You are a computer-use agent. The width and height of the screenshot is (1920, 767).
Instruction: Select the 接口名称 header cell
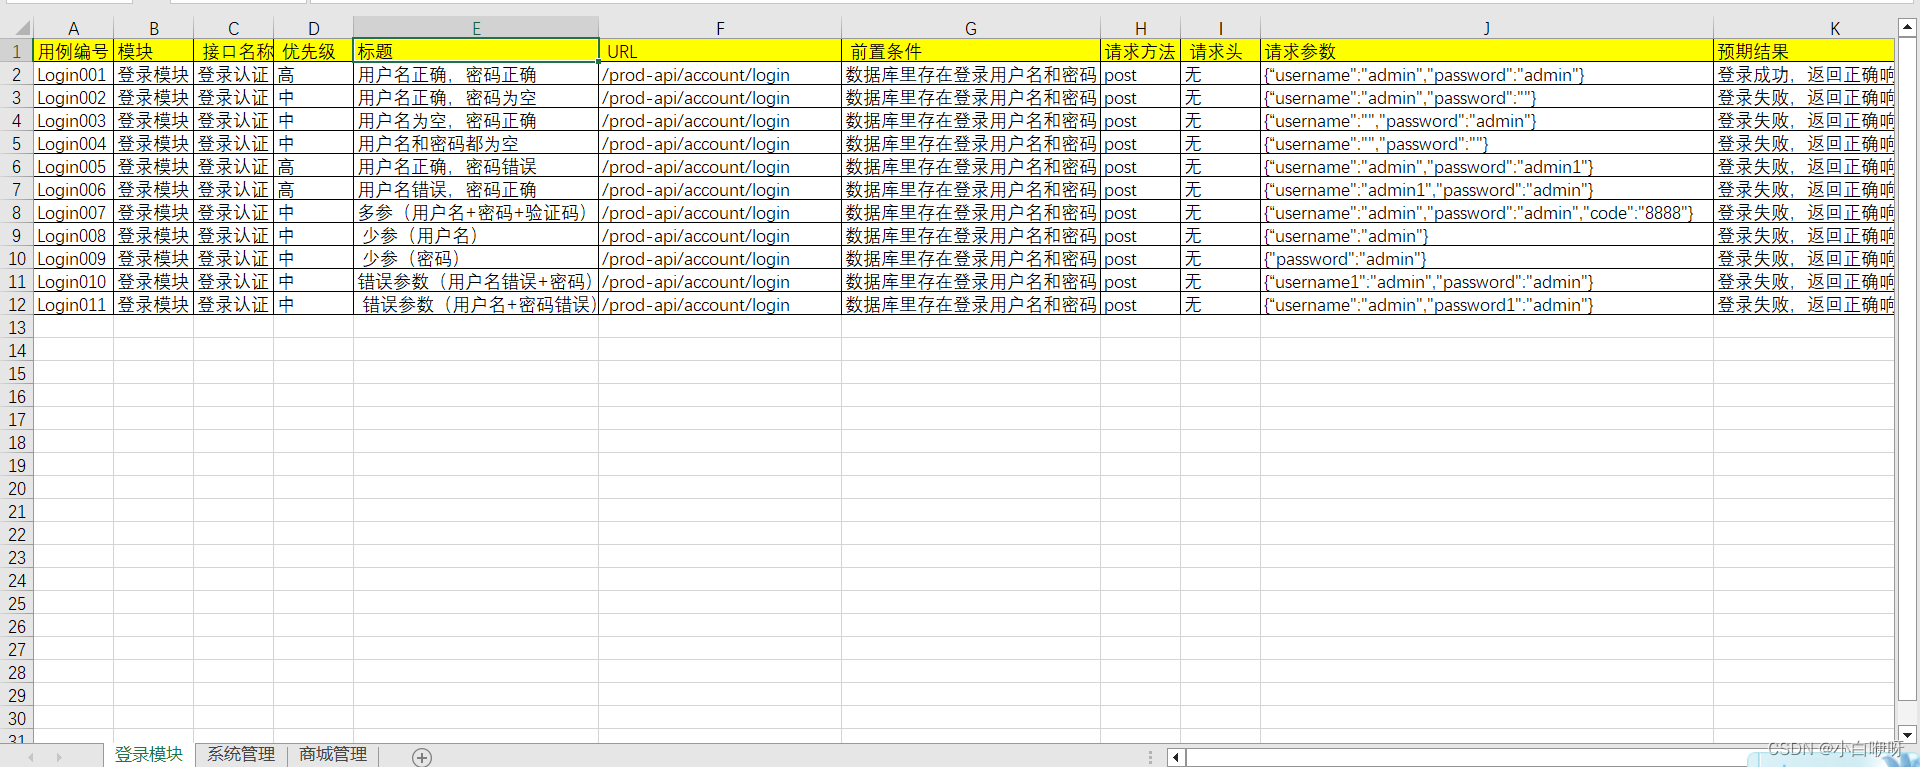[x=233, y=51]
